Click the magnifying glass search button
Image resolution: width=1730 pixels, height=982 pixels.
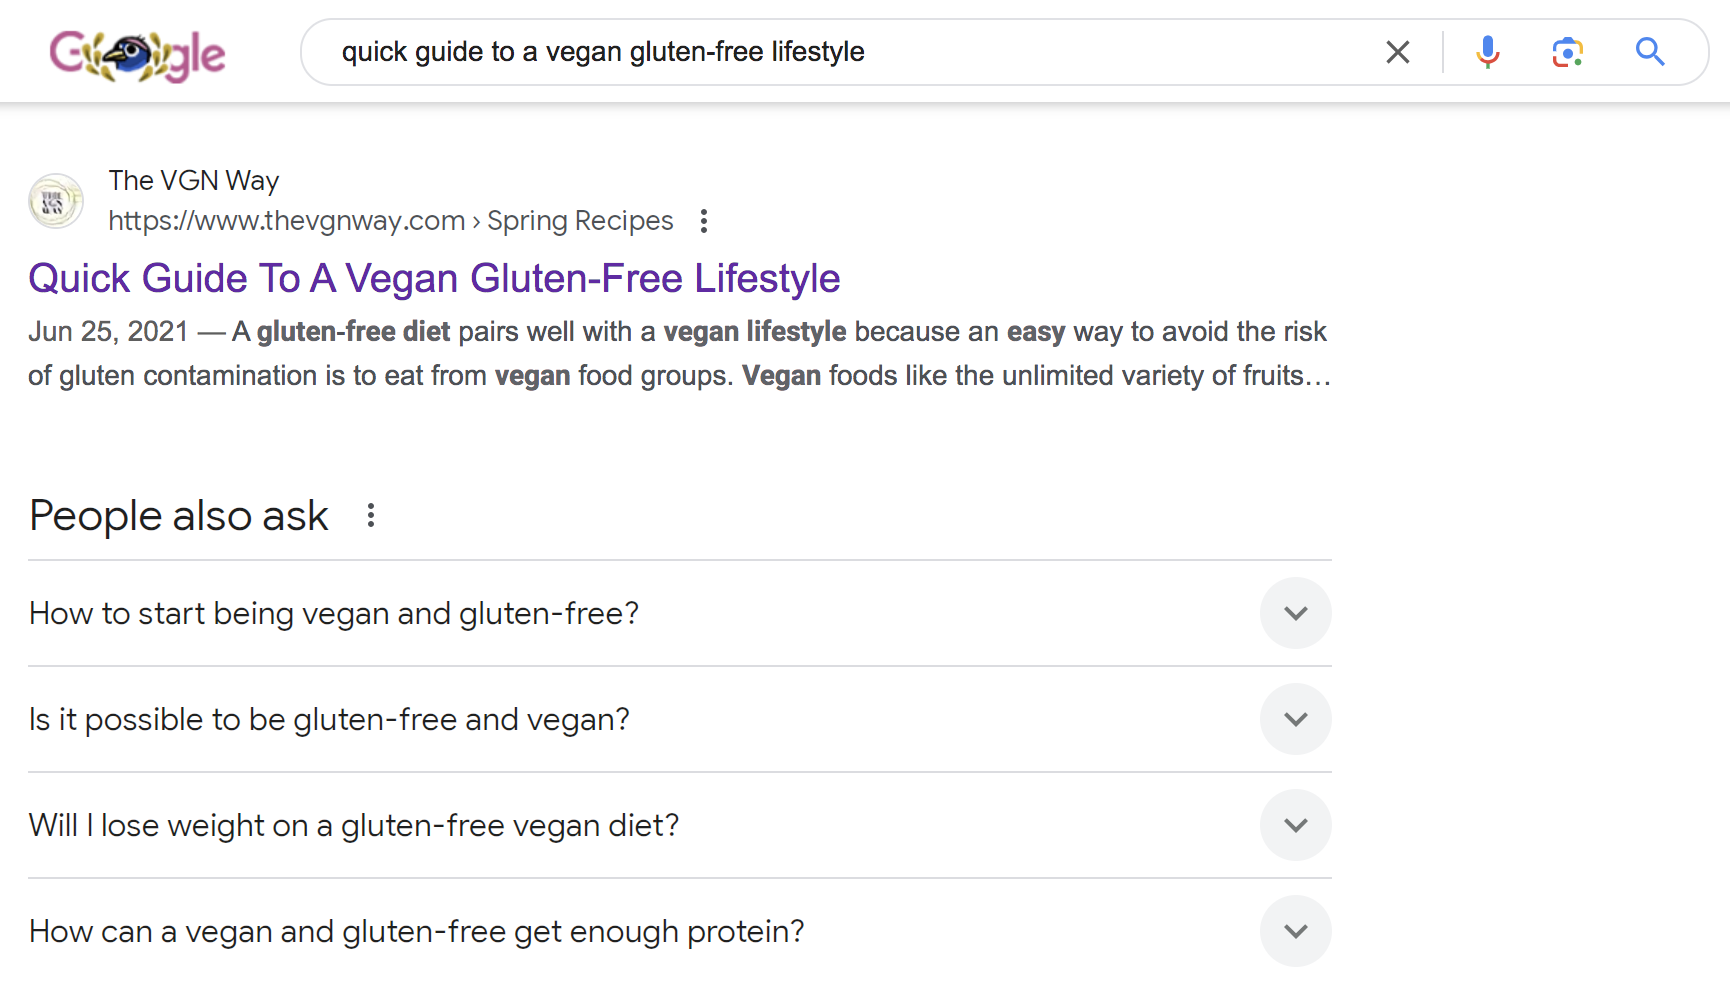[x=1650, y=52]
